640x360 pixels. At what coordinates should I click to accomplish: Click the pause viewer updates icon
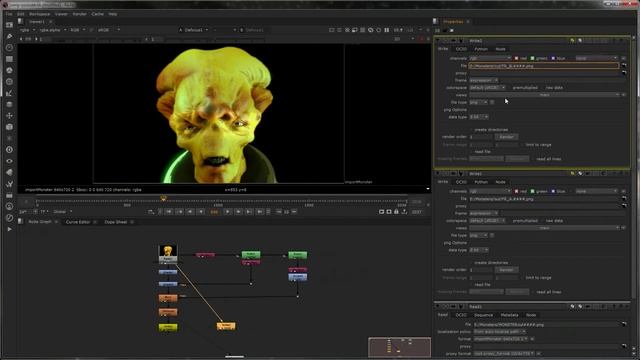[387, 30]
